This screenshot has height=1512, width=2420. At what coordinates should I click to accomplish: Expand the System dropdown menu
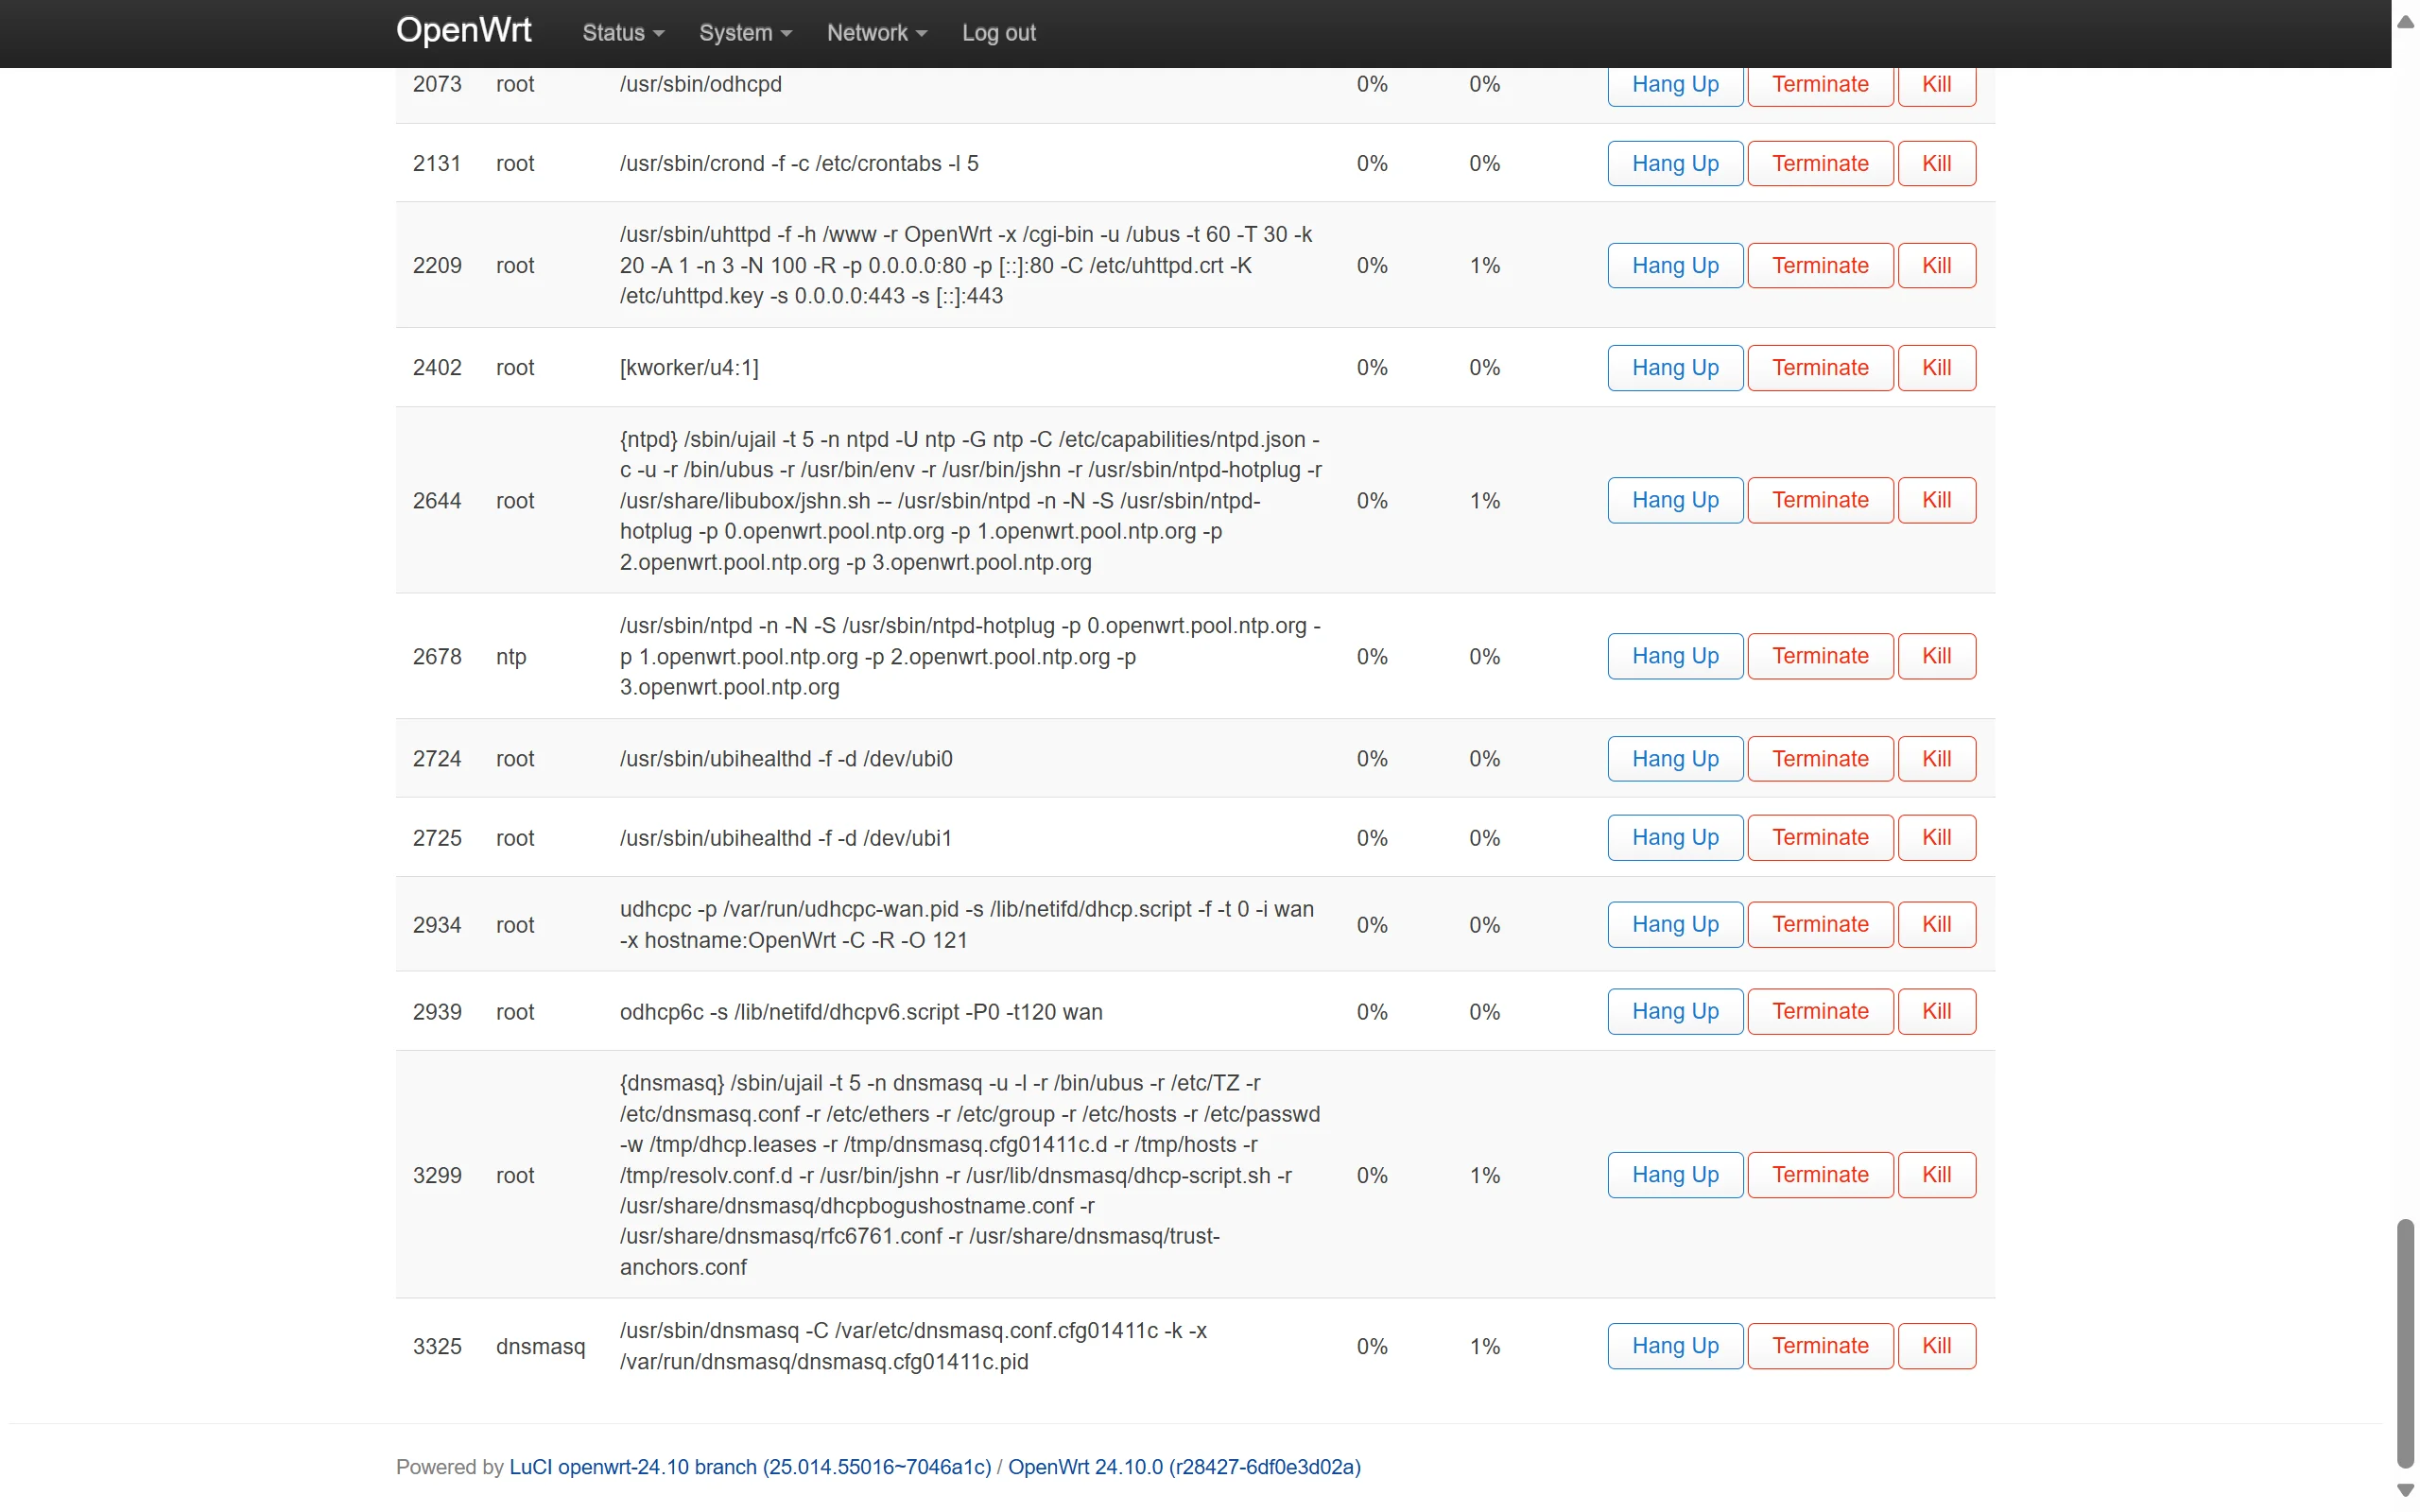click(745, 32)
